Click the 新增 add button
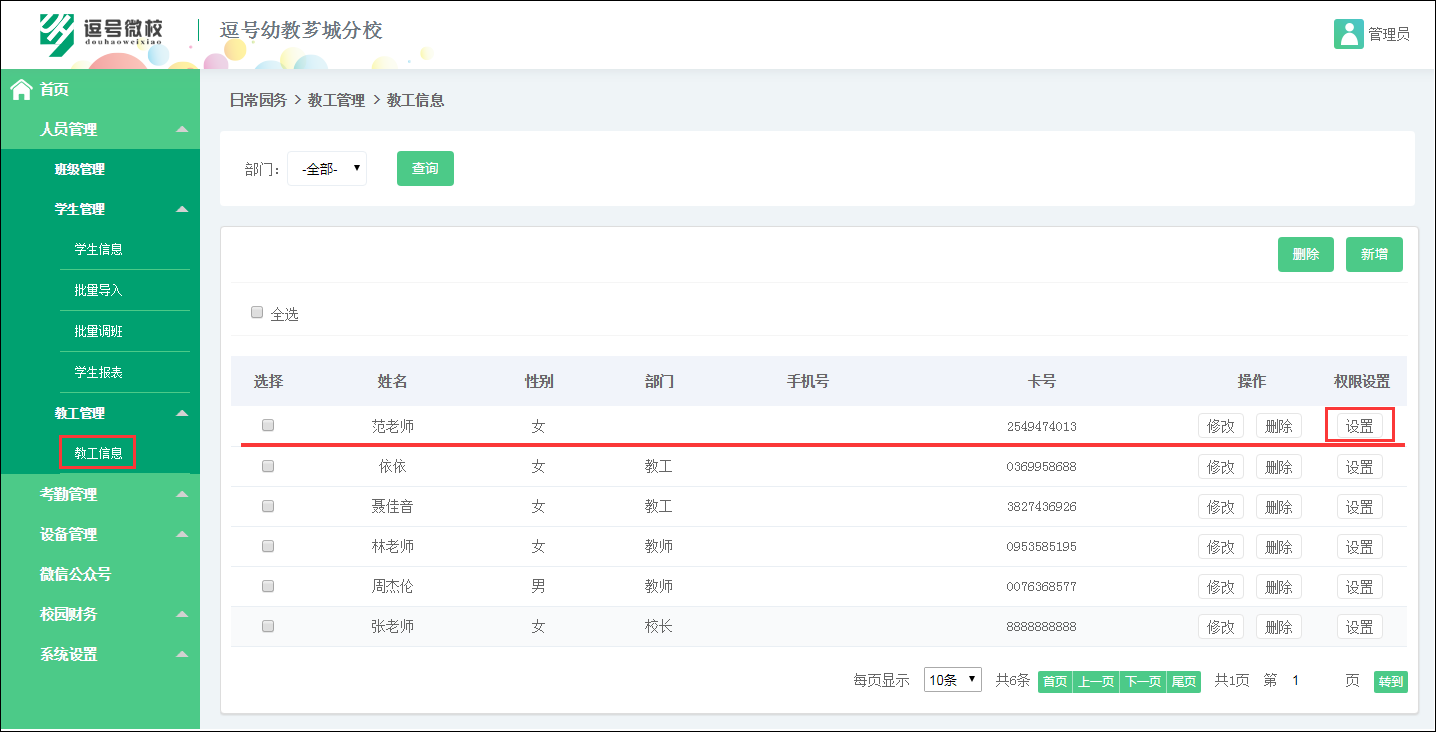The height and width of the screenshot is (732, 1436). coord(1374,254)
